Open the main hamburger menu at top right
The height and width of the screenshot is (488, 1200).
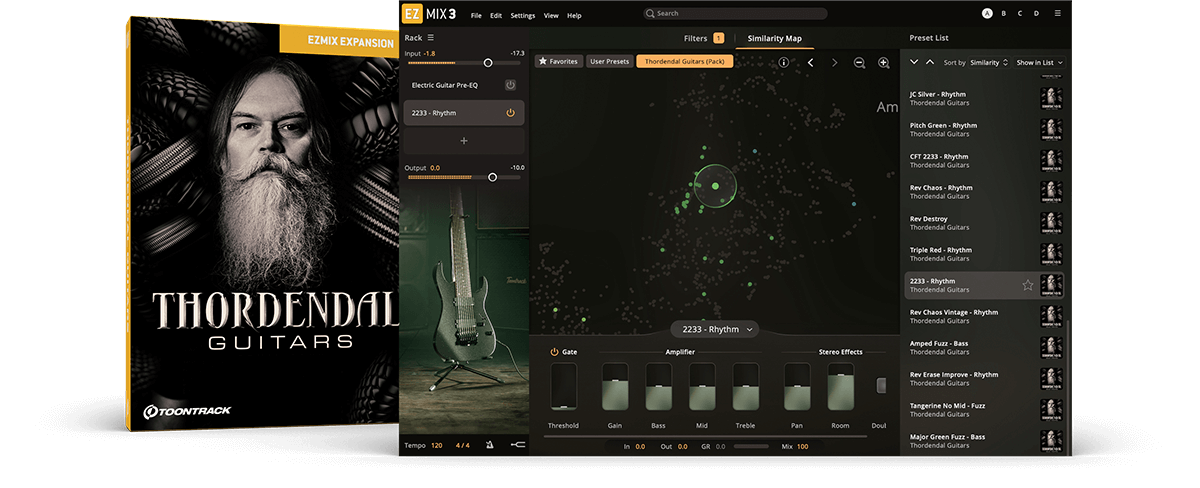click(1059, 13)
